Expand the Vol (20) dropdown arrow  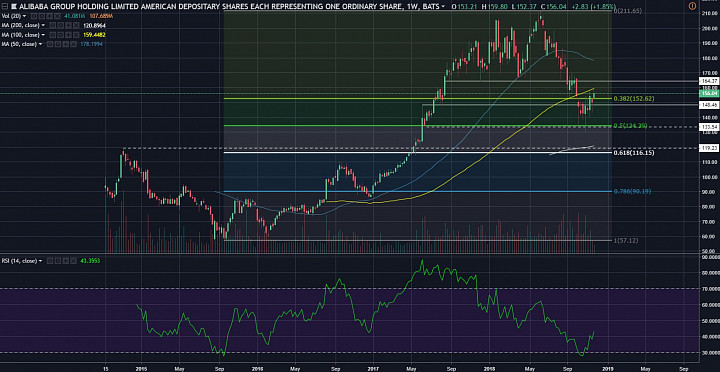tap(24, 16)
